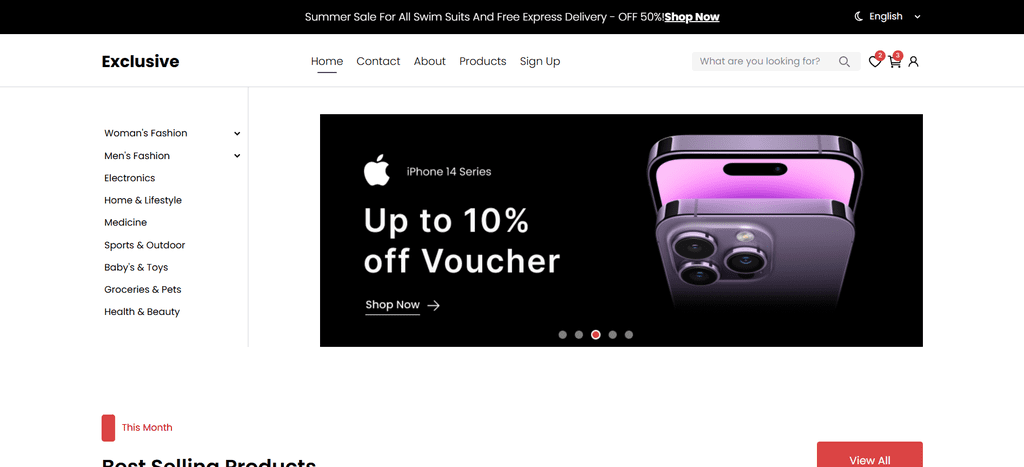Toggle dark mode moon icon
Screen dimensions: 1024x467
pyautogui.click(x=859, y=16)
